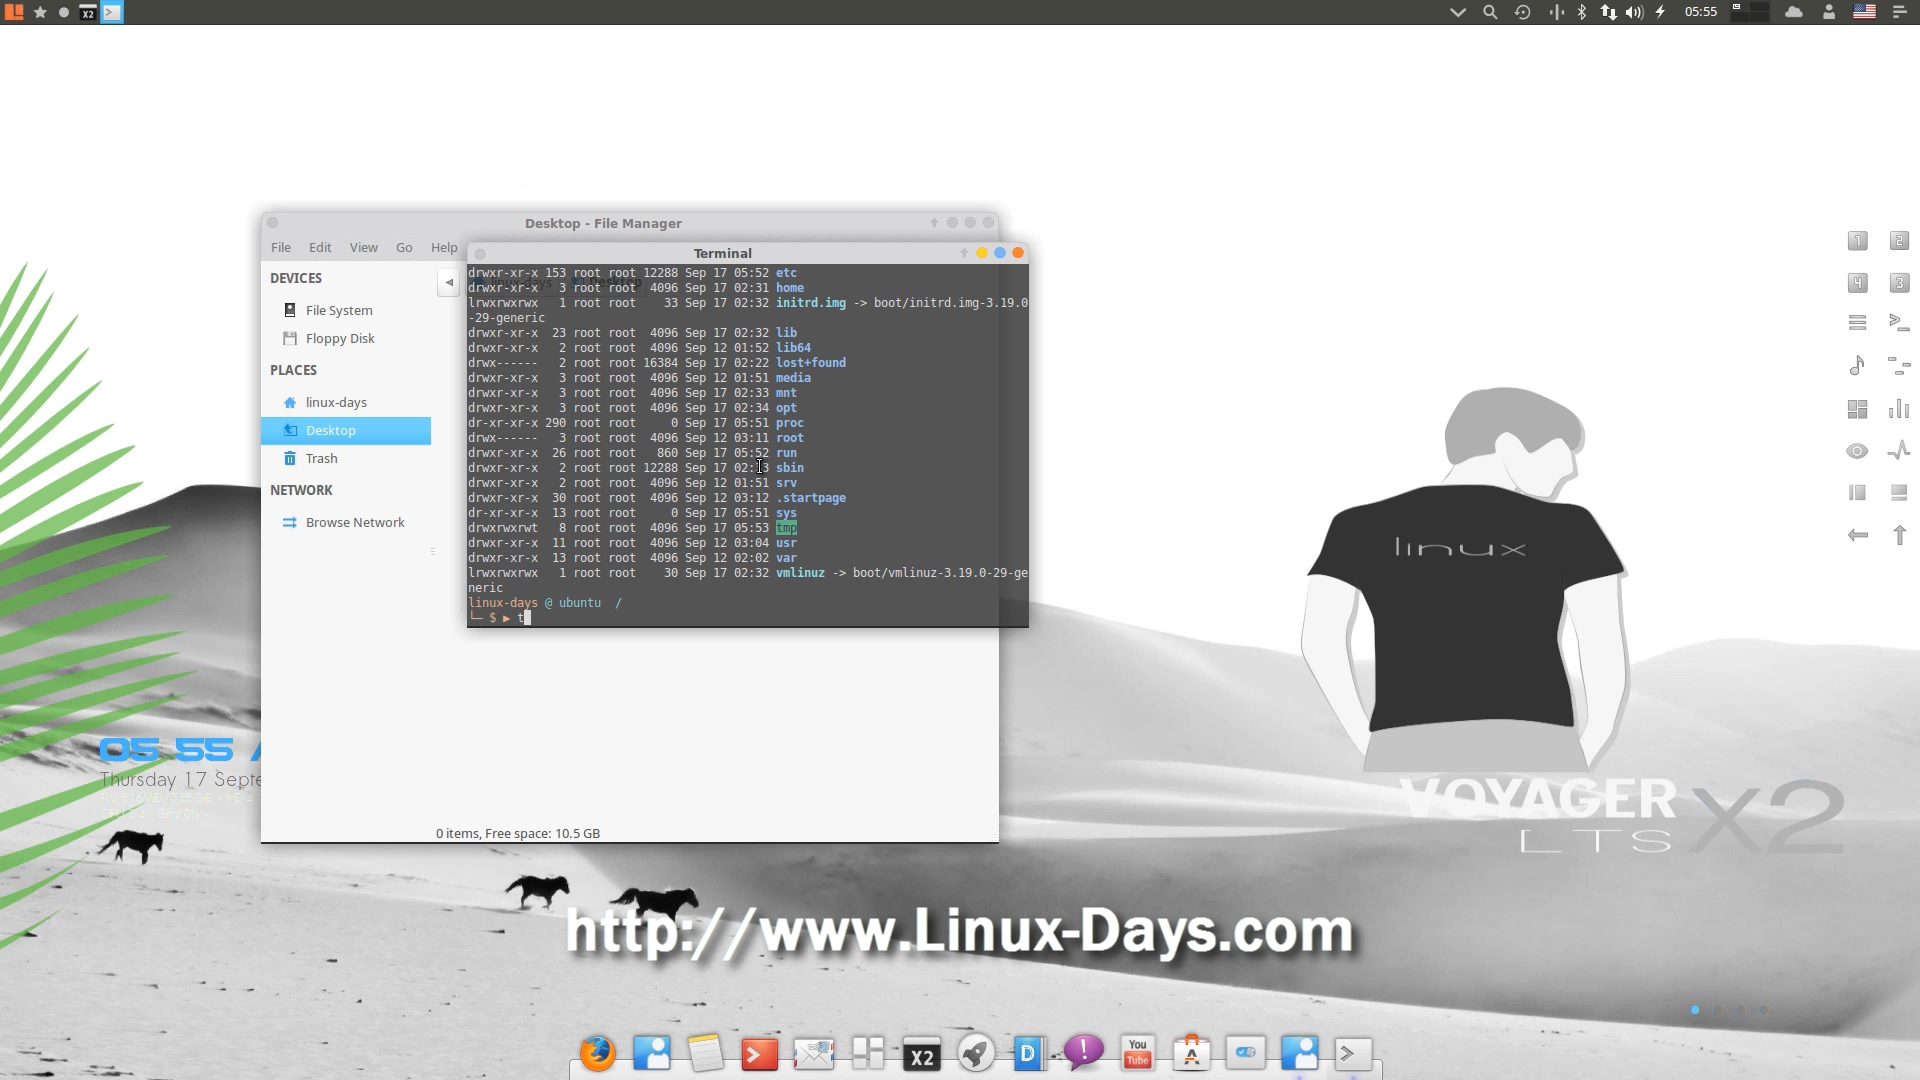Open the File menu in File Manager
This screenshot has height=1080, width=1920.
click(x=281, y=247)
